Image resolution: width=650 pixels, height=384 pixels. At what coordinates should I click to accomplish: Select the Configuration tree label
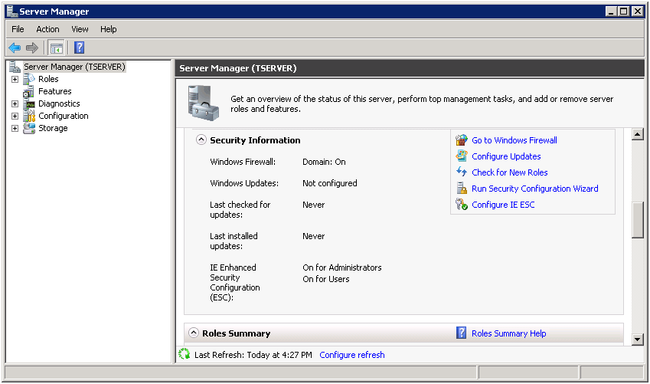click(63, 116)
